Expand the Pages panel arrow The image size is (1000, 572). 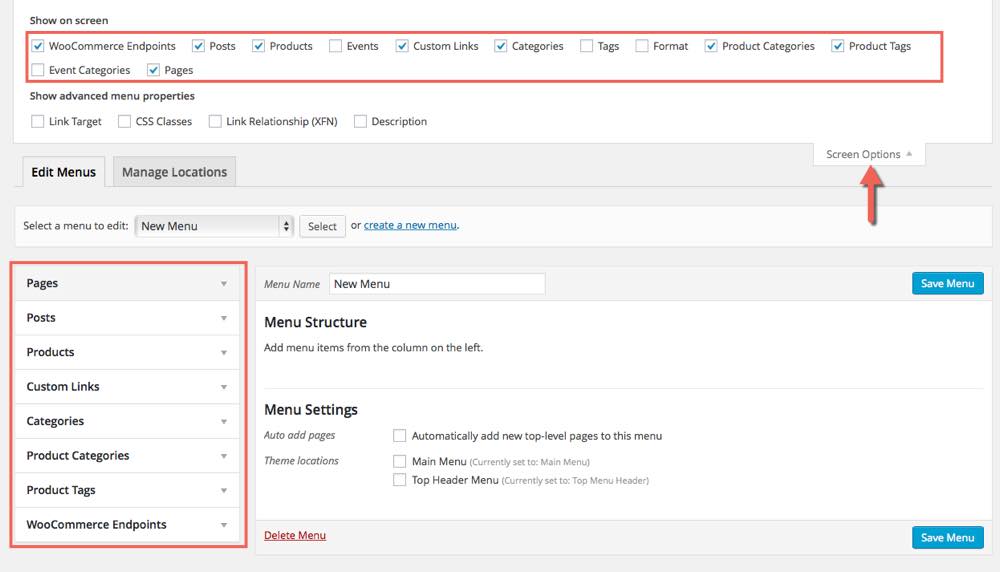224,284
